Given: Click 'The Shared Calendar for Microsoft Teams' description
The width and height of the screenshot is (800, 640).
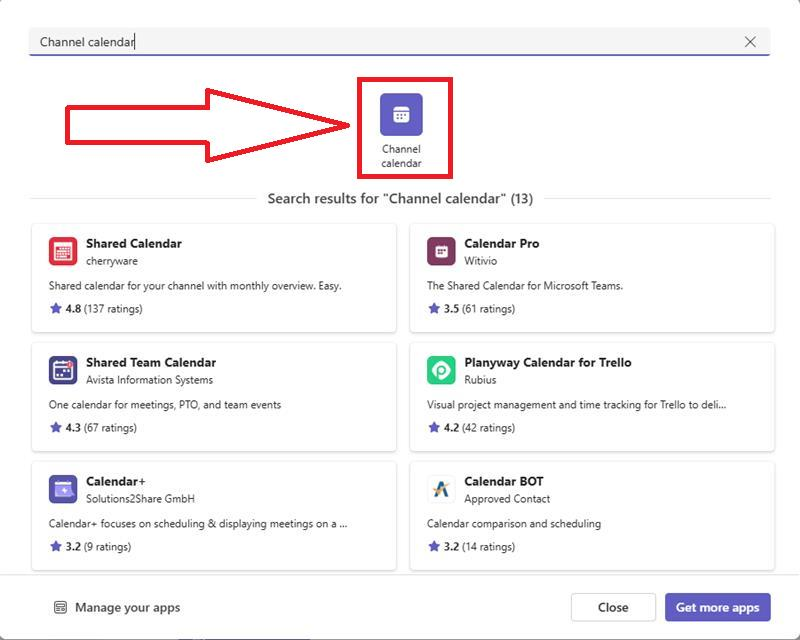Looking at the screenshot, I should (525, 286).
